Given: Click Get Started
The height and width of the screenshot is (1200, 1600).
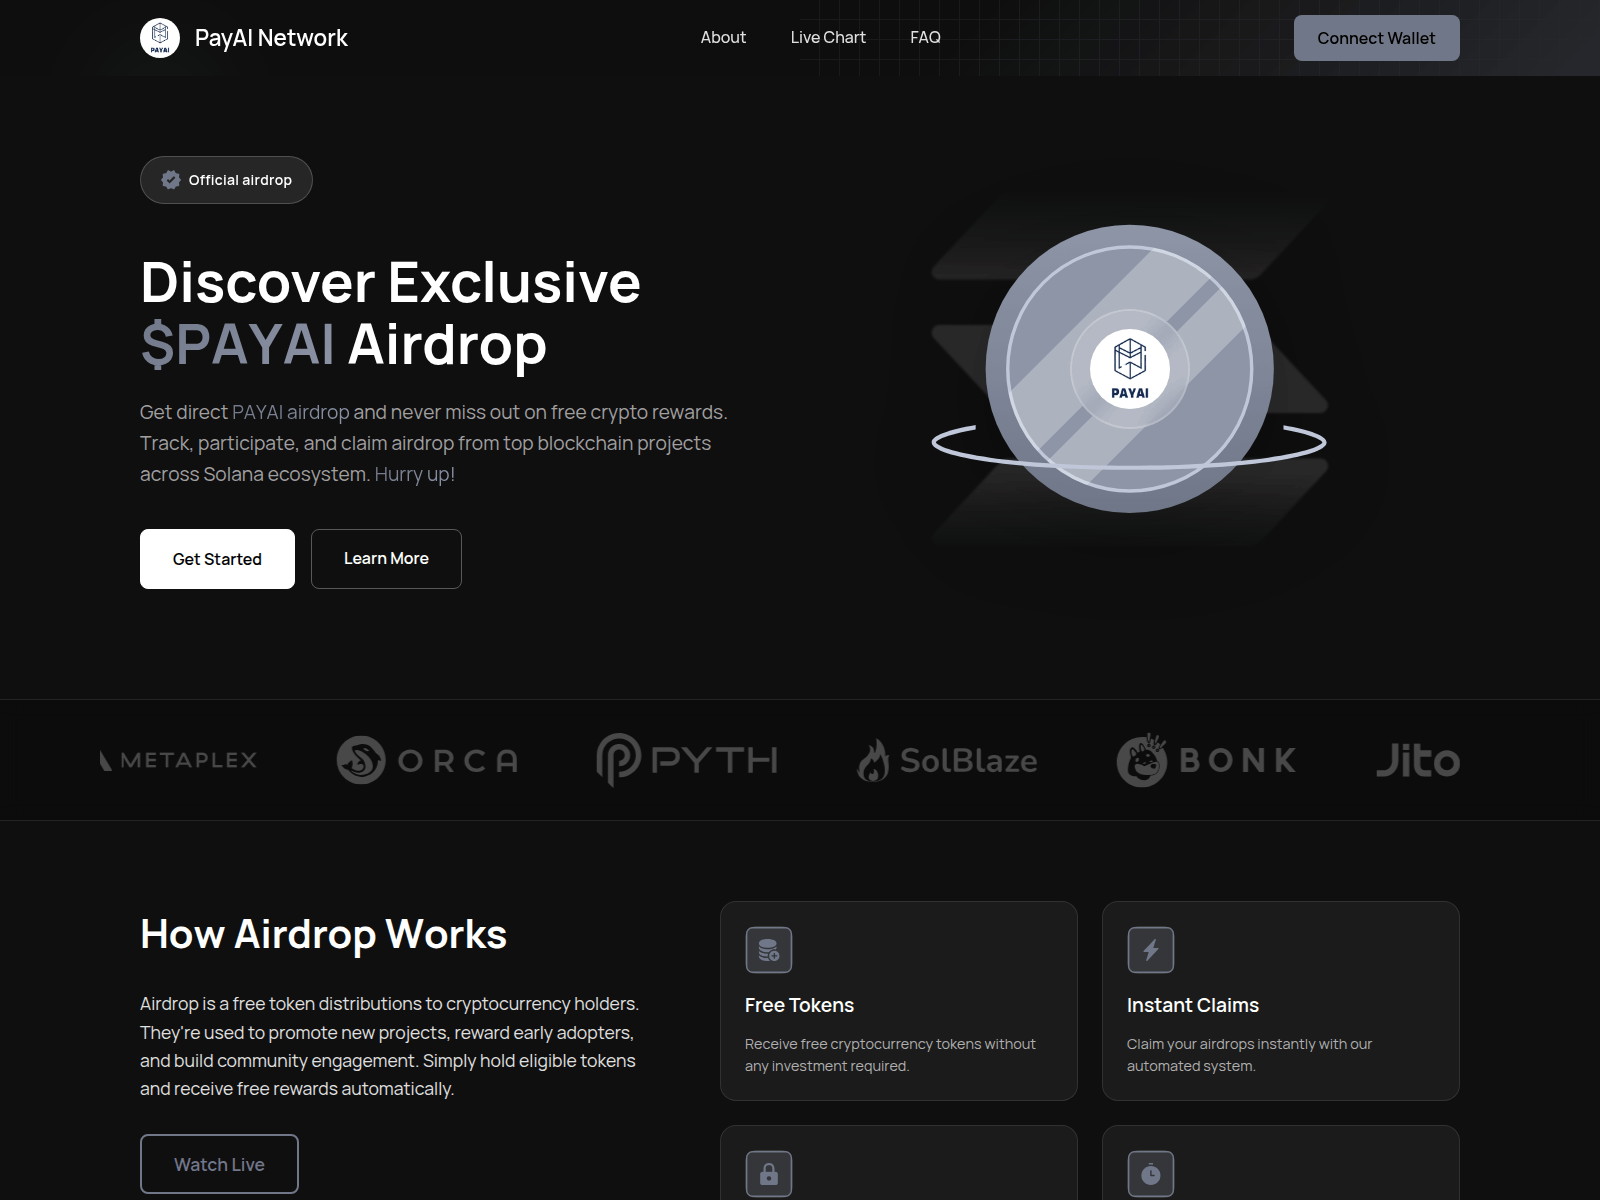Looking at the screenshot, I should click(216, 558).
